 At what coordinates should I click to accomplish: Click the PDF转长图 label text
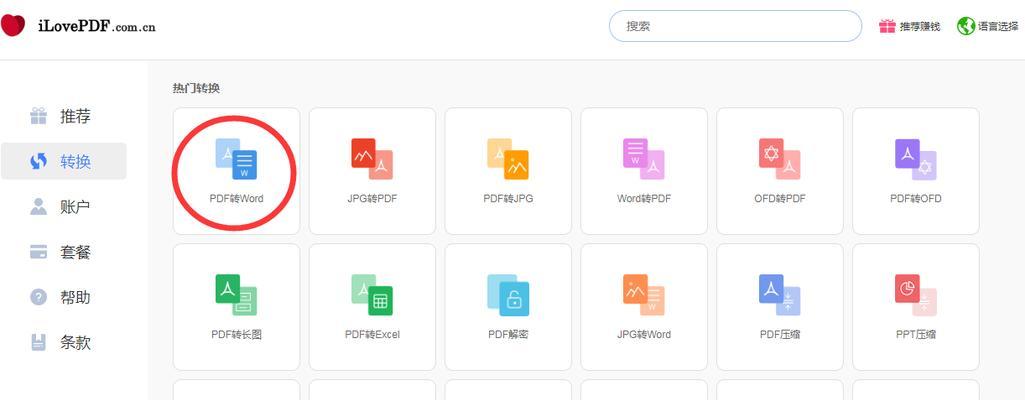click(236, 334)
